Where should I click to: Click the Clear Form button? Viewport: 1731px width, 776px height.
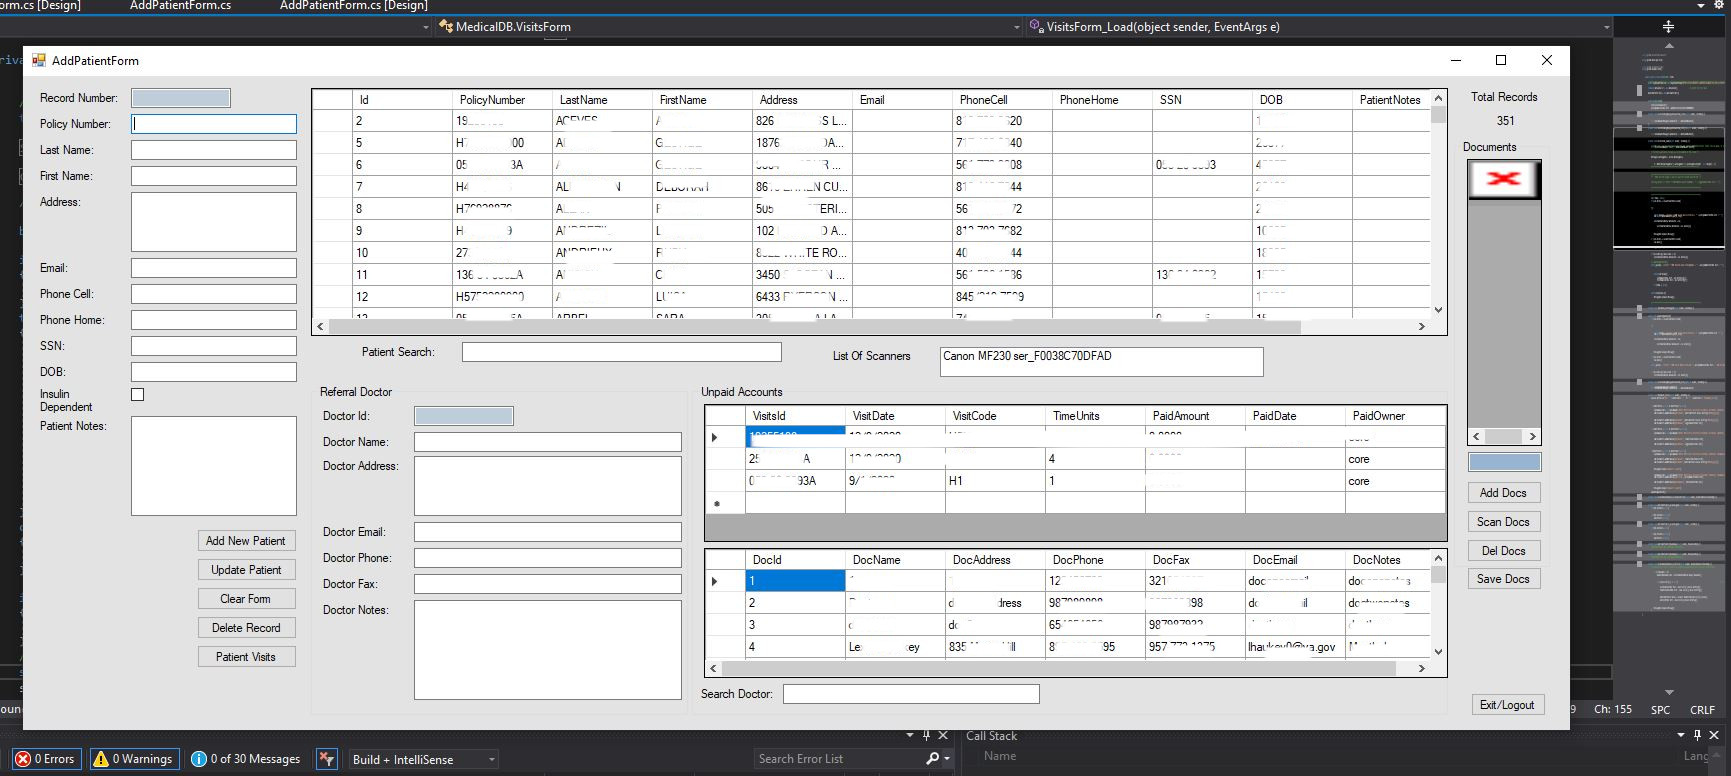tap(246, 599)
